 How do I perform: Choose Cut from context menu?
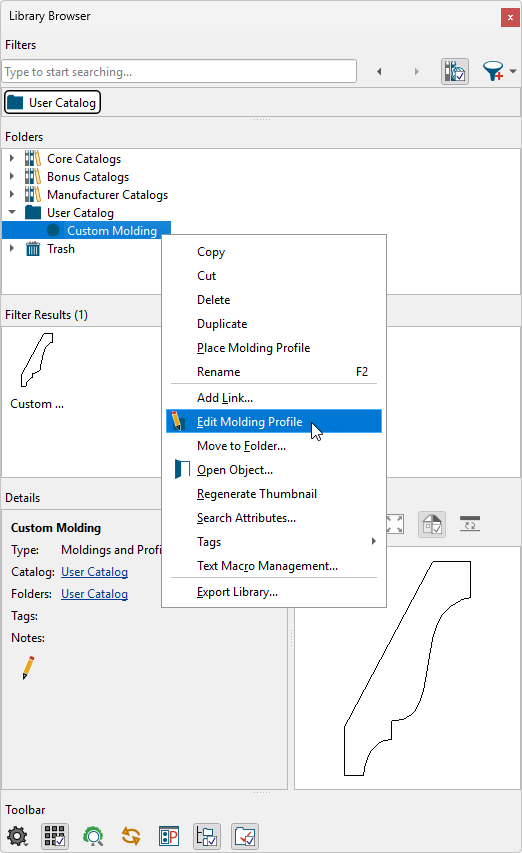274,276
